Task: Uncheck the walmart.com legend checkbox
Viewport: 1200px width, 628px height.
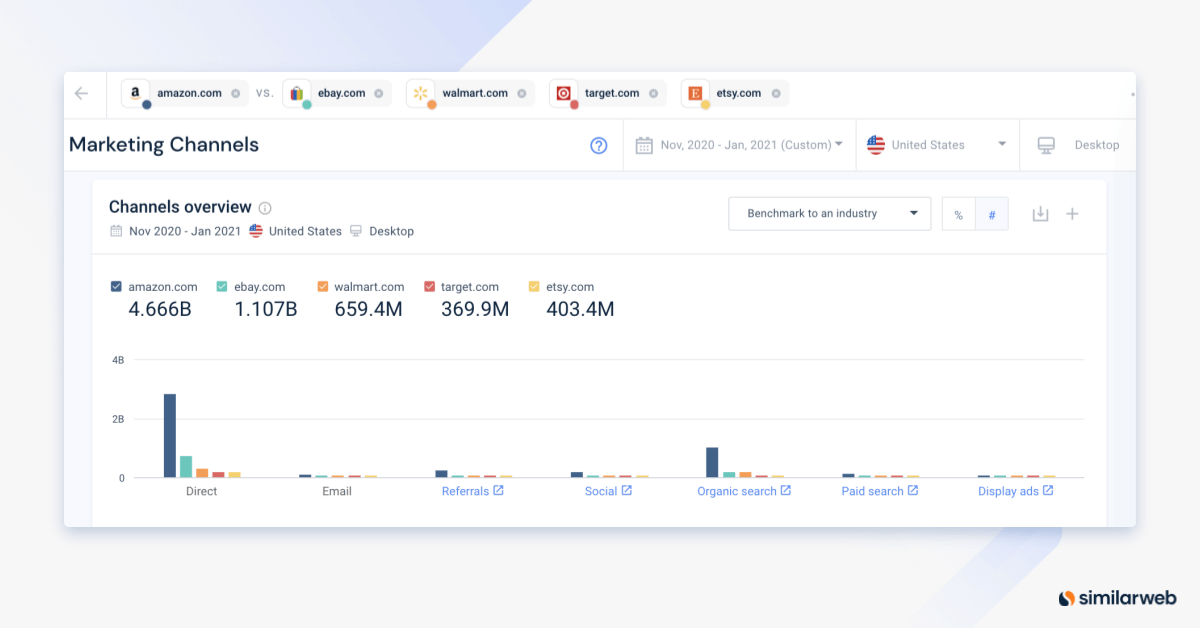Action: [322, 287]
